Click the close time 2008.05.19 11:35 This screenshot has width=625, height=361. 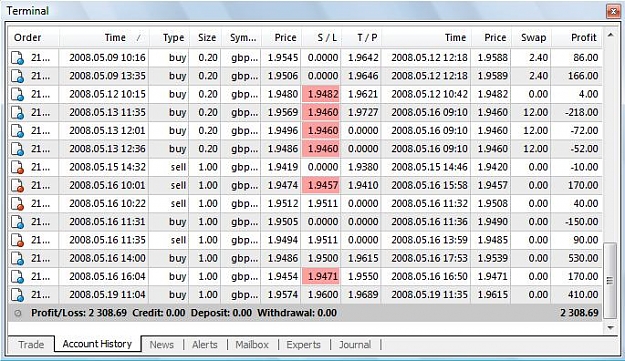[429, 295]
